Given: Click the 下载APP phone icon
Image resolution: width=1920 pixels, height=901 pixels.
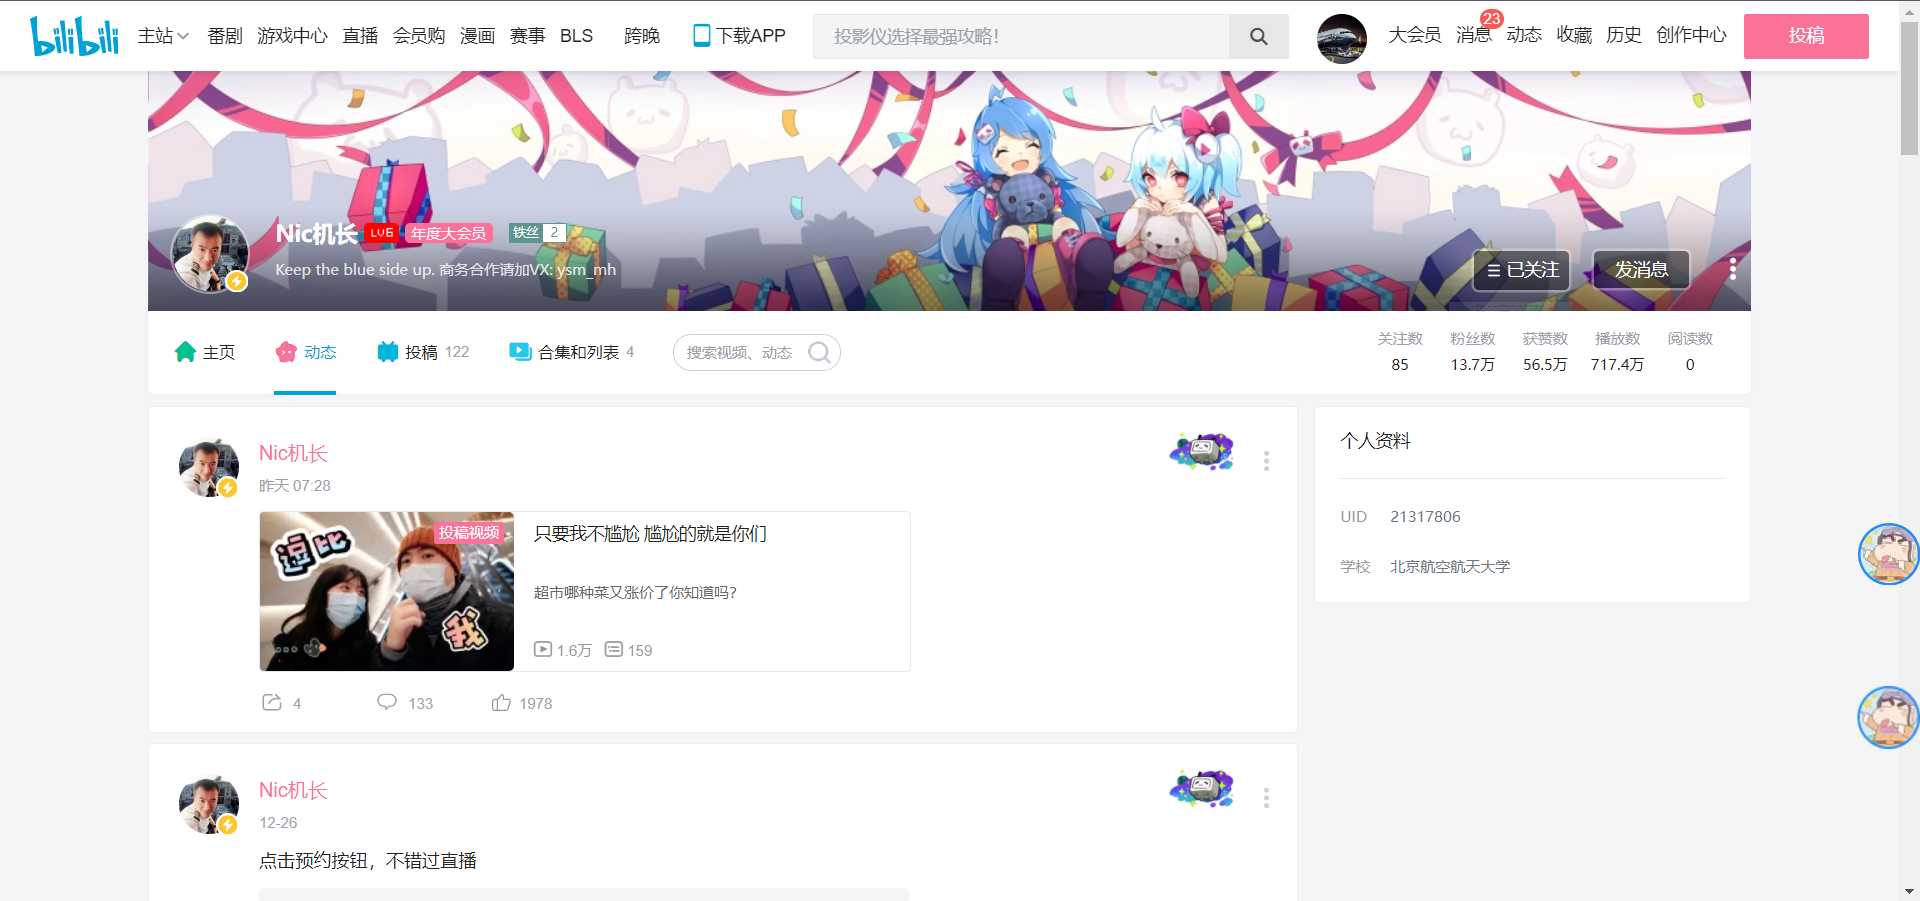Looking at the screenshot, I should [702, 36].
